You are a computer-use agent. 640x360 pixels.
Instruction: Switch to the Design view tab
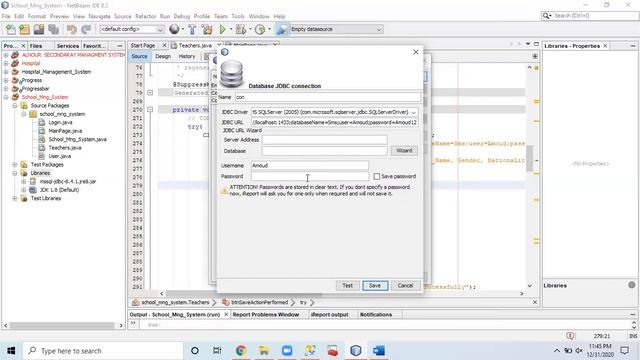pyautogui.click(x=163, y=56)
